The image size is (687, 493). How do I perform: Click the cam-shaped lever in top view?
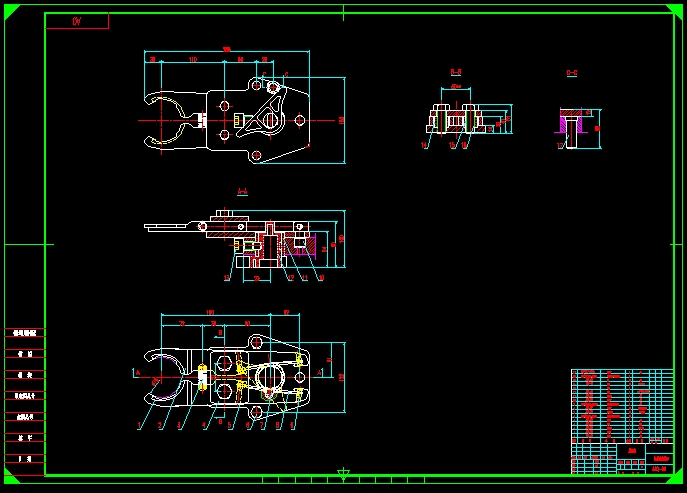272,112
